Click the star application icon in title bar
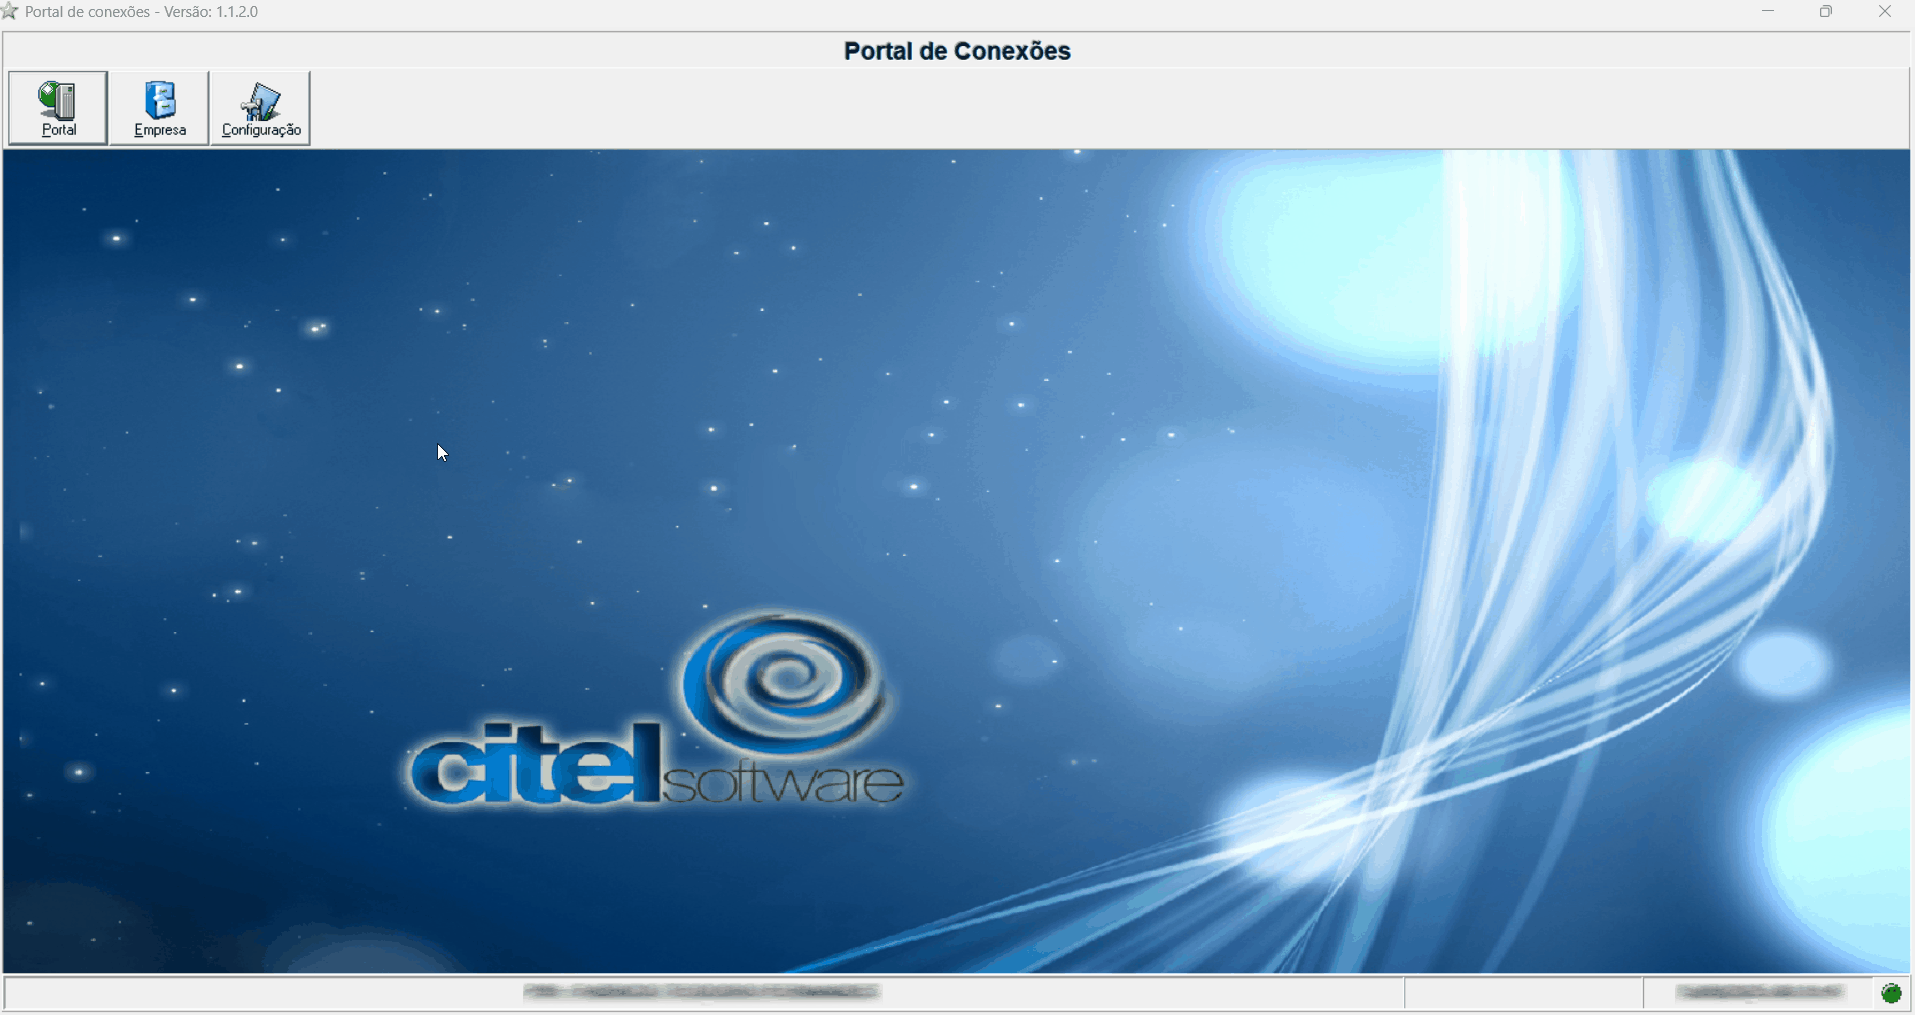Viewport: 1915px width, 1015px height. coord(10,11)
